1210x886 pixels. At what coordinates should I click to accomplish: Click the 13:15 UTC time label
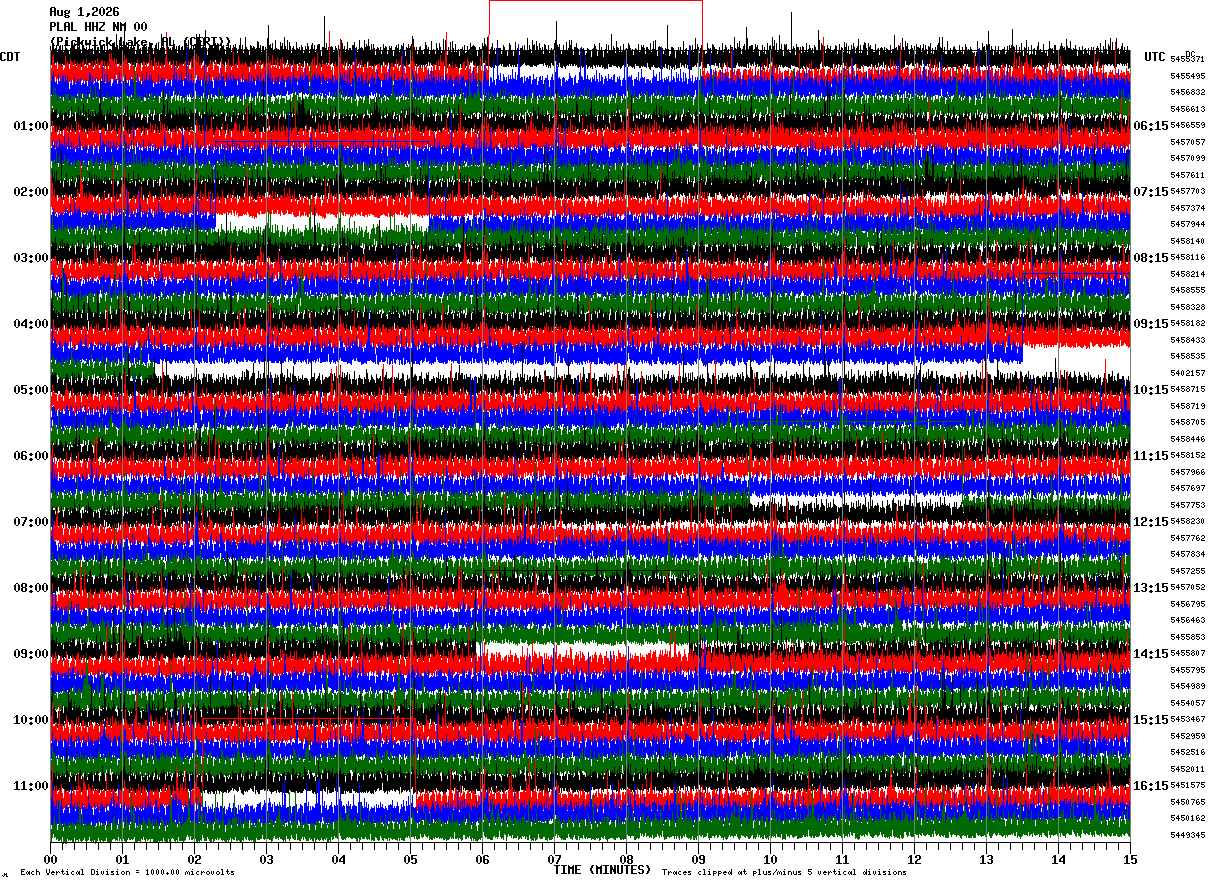tap(1150, 588)
